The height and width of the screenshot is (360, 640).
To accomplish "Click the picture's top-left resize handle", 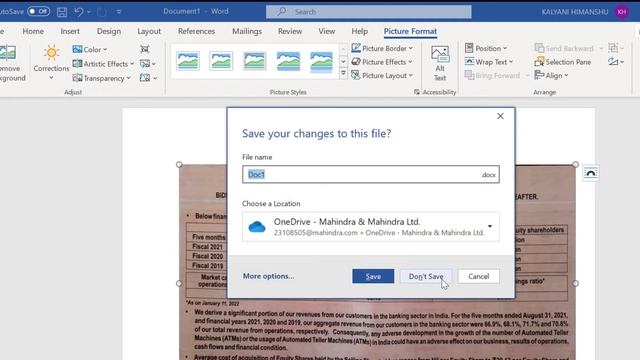I will (179, 164).
